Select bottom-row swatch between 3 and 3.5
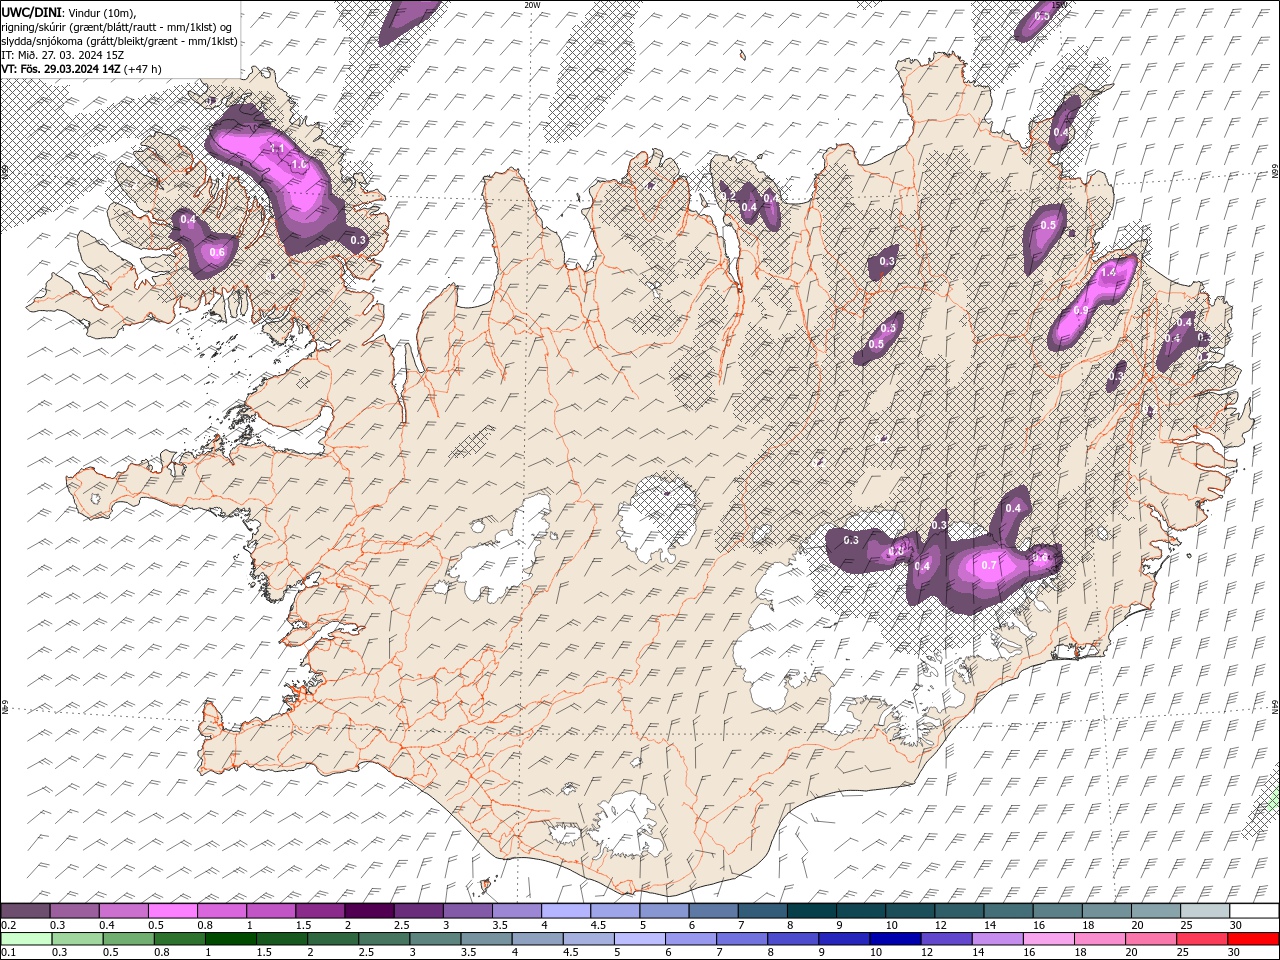1280x960 pixels. point(435,938)
